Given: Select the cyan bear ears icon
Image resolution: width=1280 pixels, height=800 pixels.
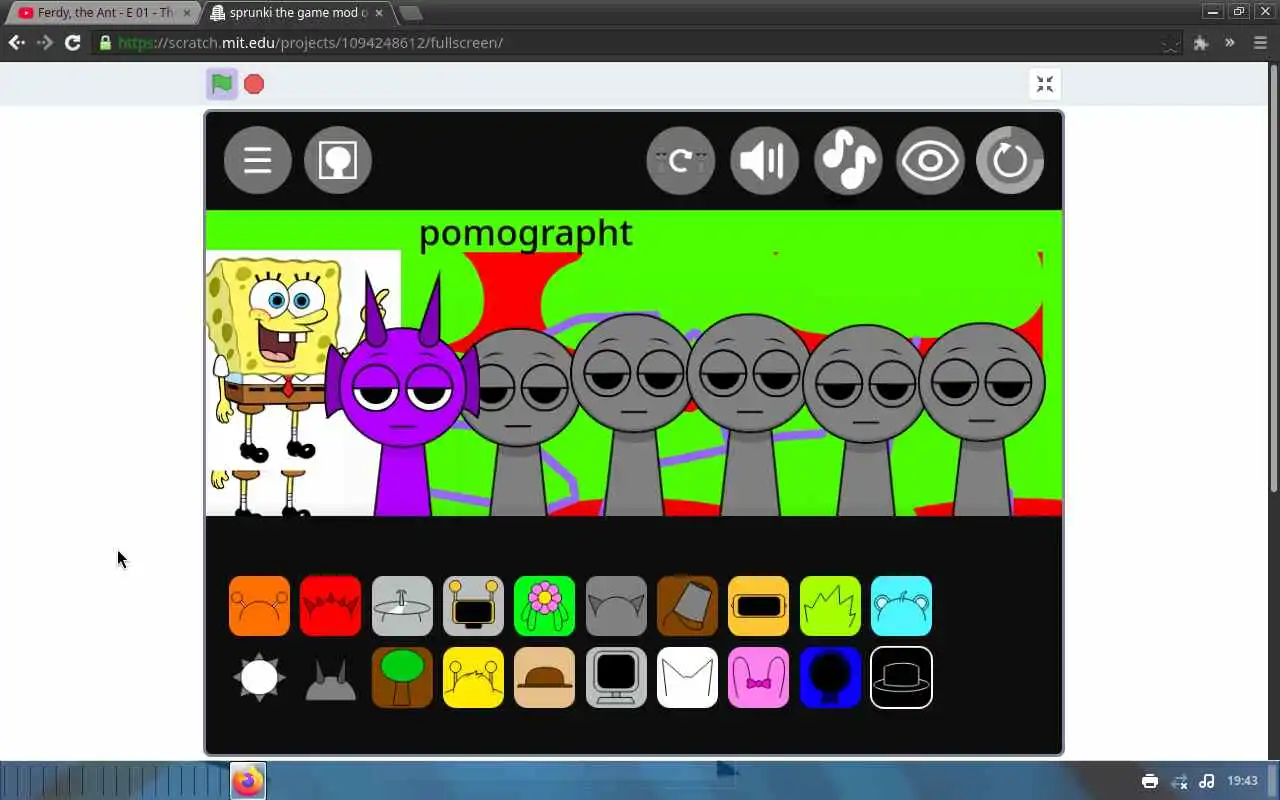Looking at the screenshot, I should click(x=901, y=606).
